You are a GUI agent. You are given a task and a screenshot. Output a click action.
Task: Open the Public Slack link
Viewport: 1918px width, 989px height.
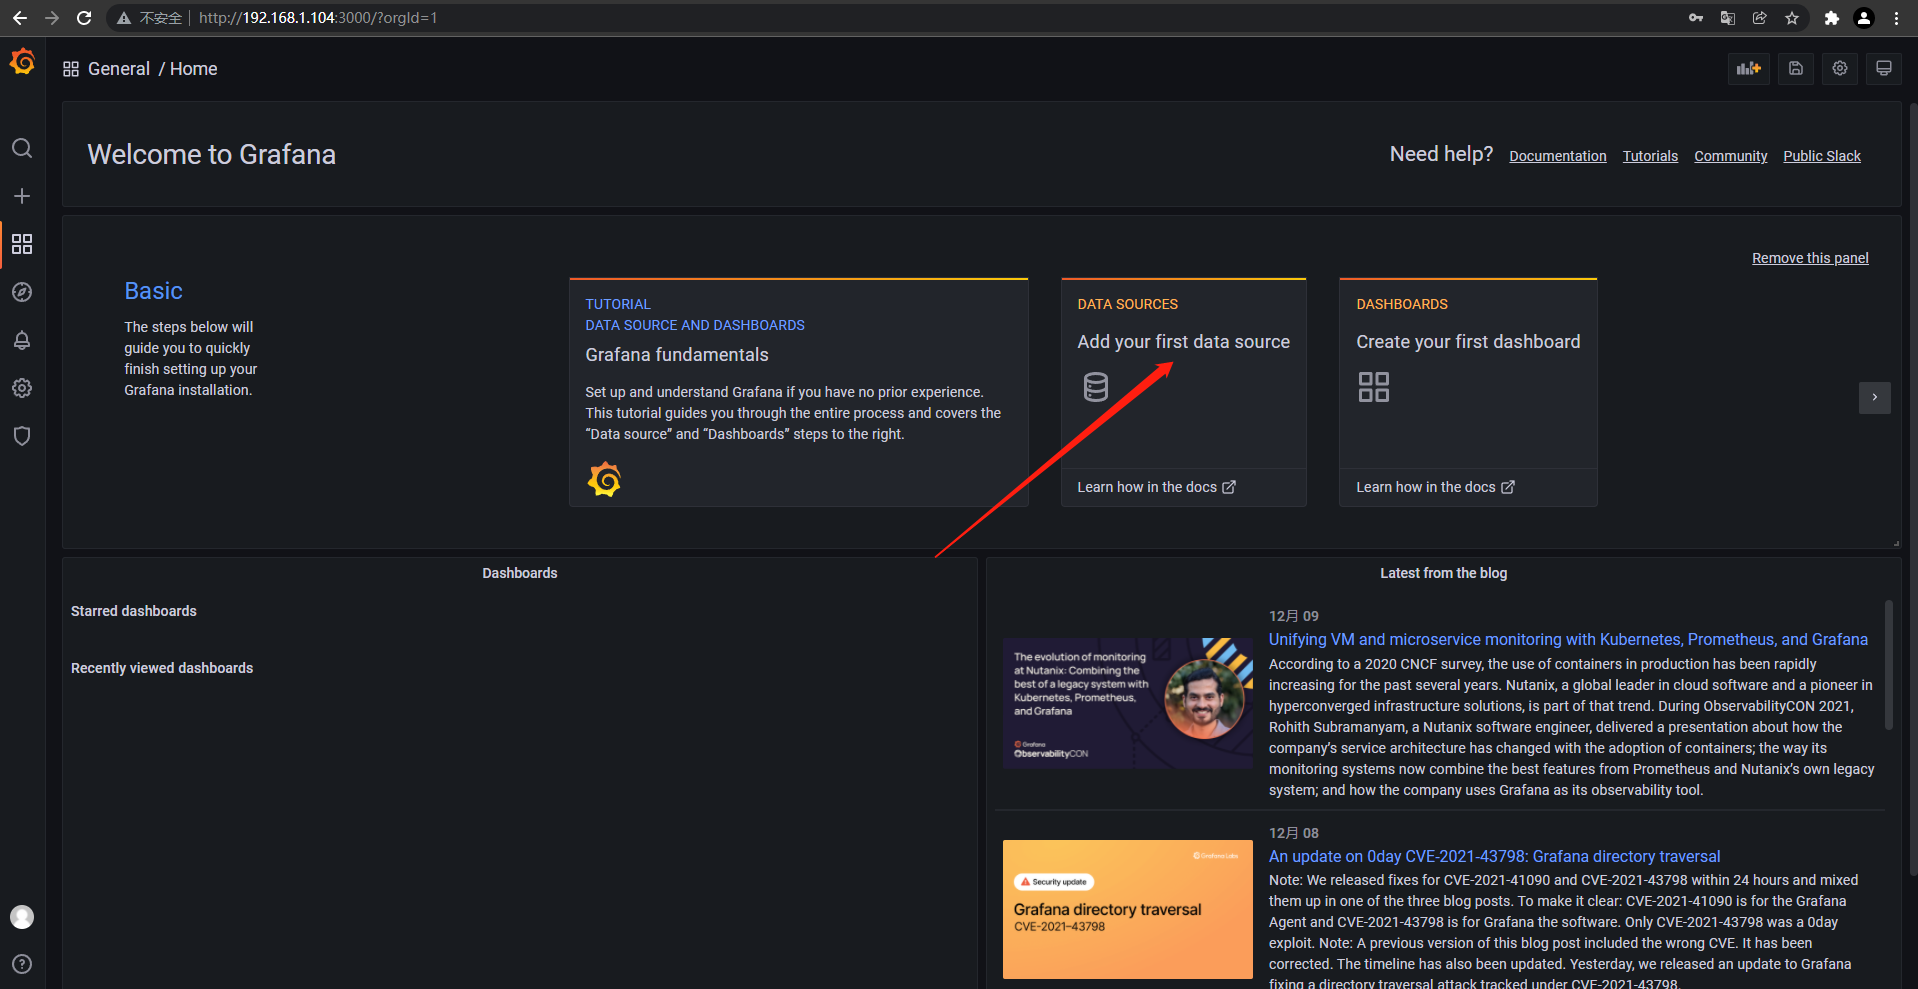[1822, 156]
